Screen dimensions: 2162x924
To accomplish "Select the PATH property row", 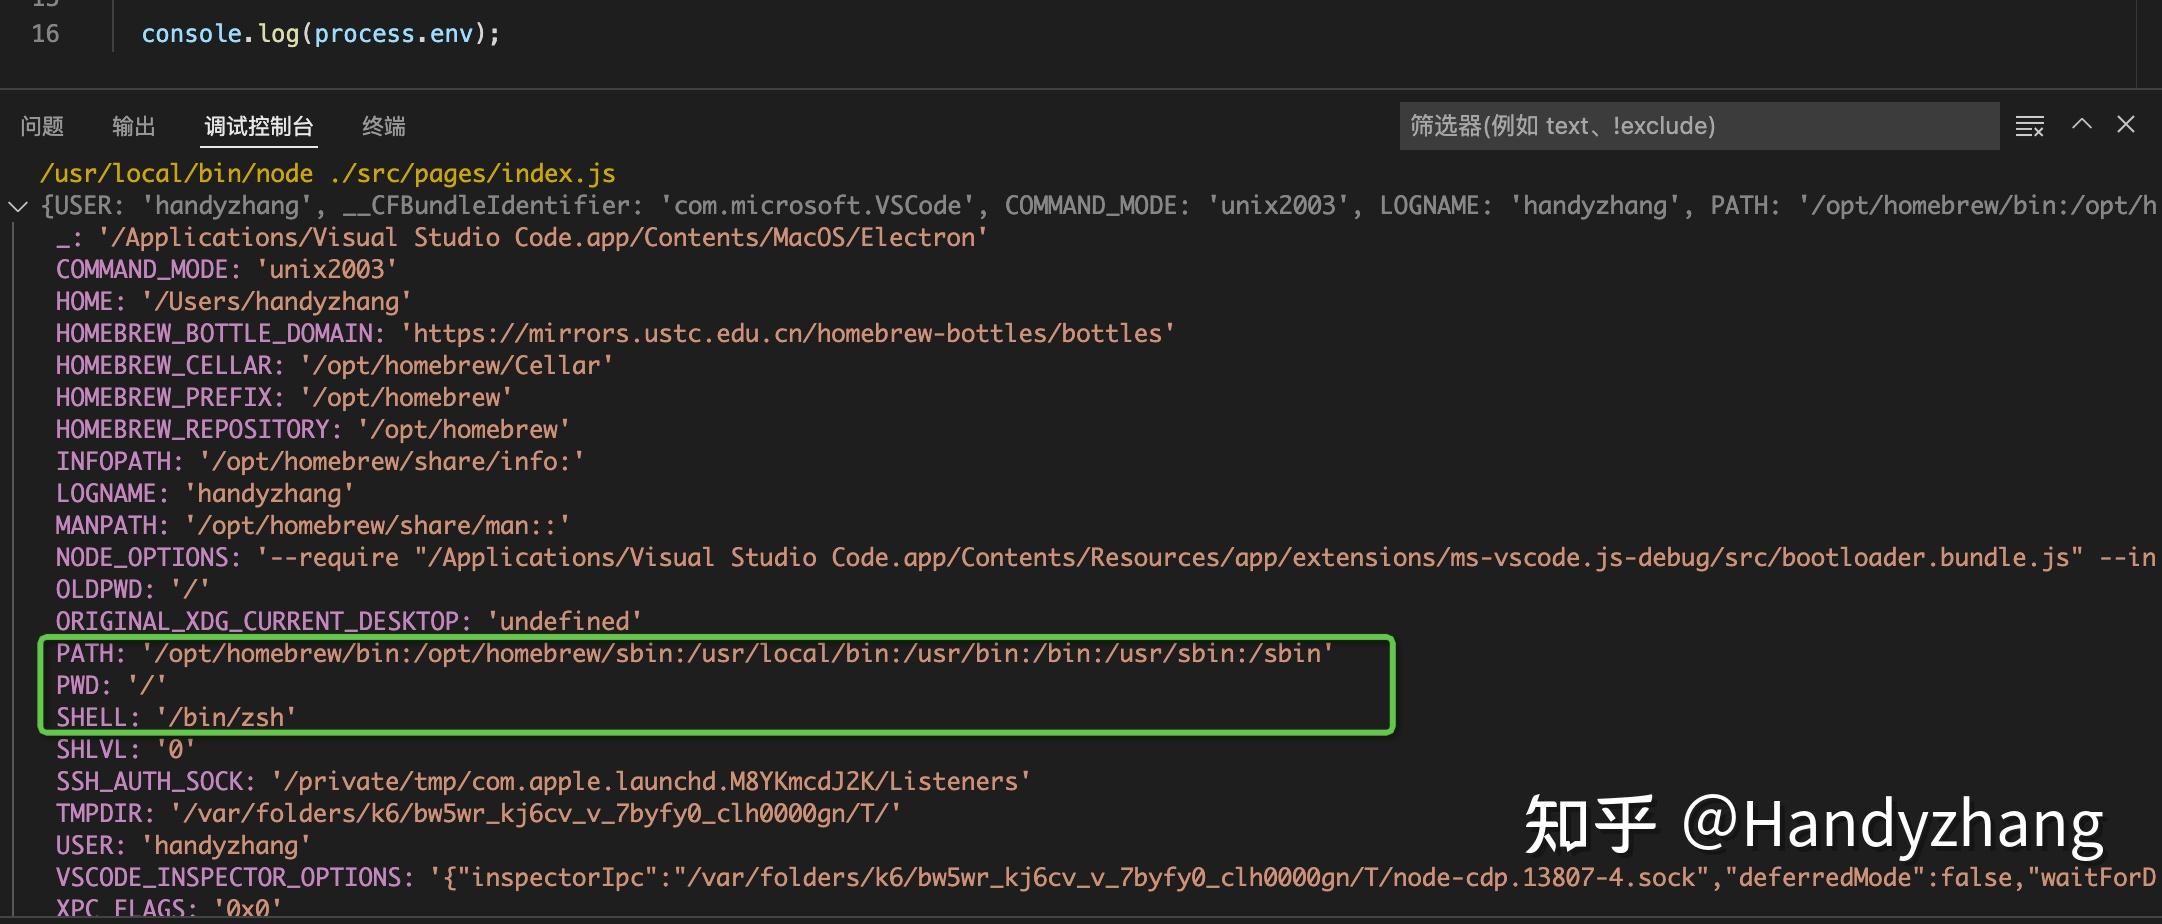I will click(694, 654).
